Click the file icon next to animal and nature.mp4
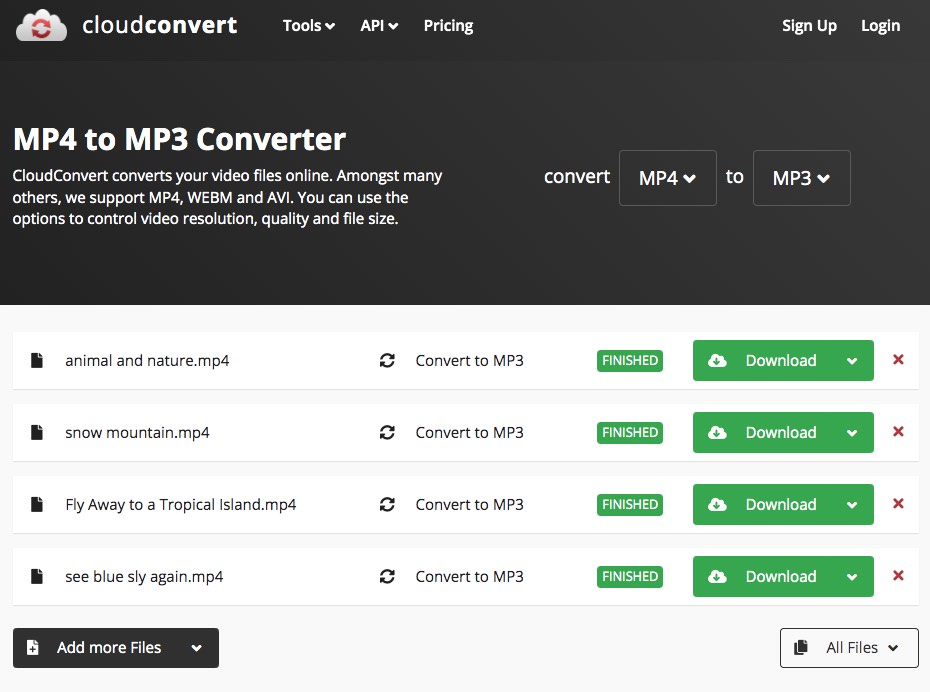The width and height of the screenshot is (930, 692). 37,360
